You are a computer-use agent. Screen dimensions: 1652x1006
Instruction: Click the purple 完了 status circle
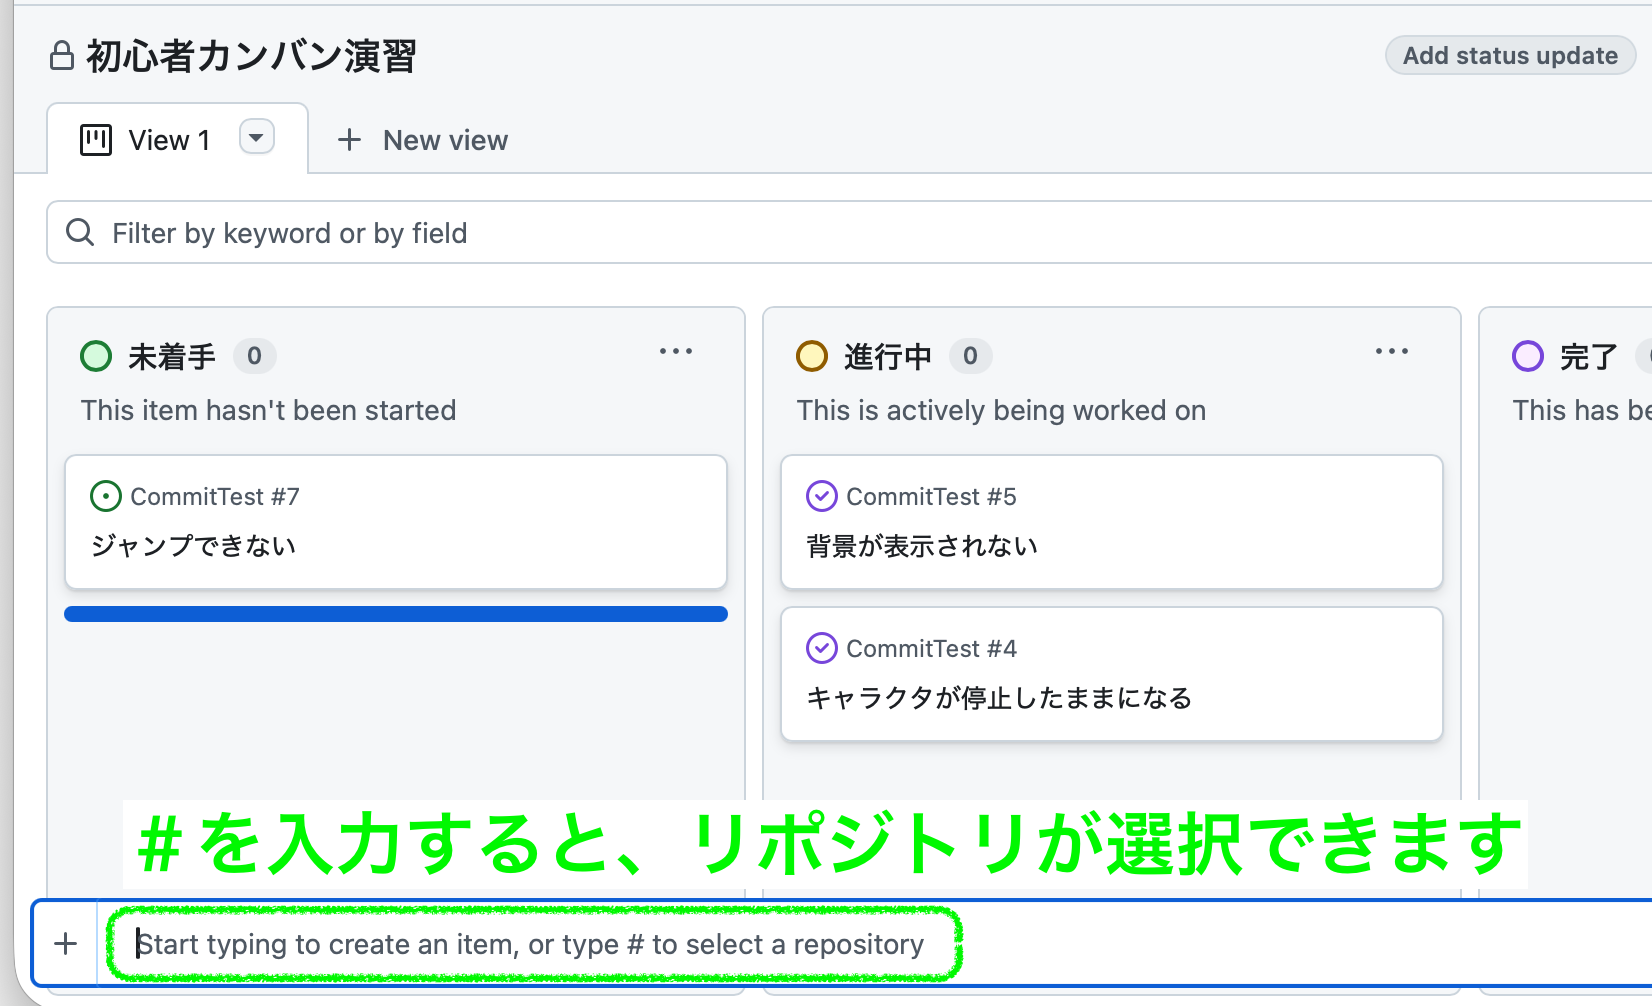pyautogui.click(x=1527, y=356)
